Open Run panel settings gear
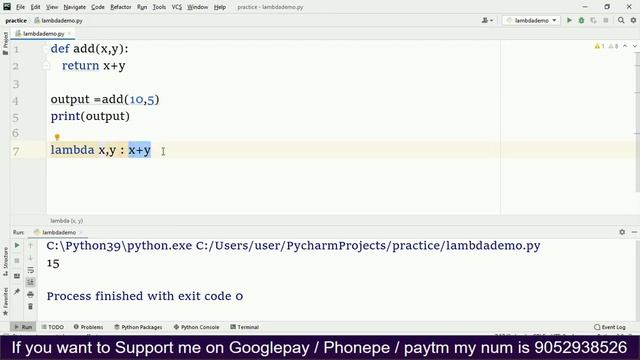 622,232
